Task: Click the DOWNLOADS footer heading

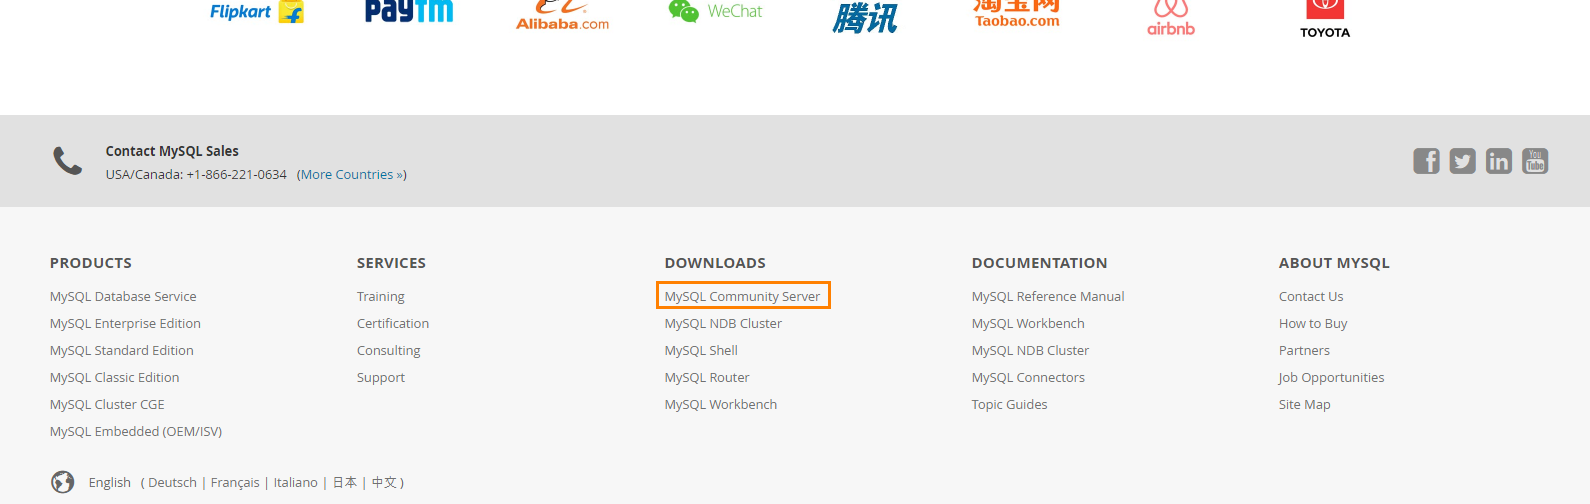Action: (x=715, y=263)
